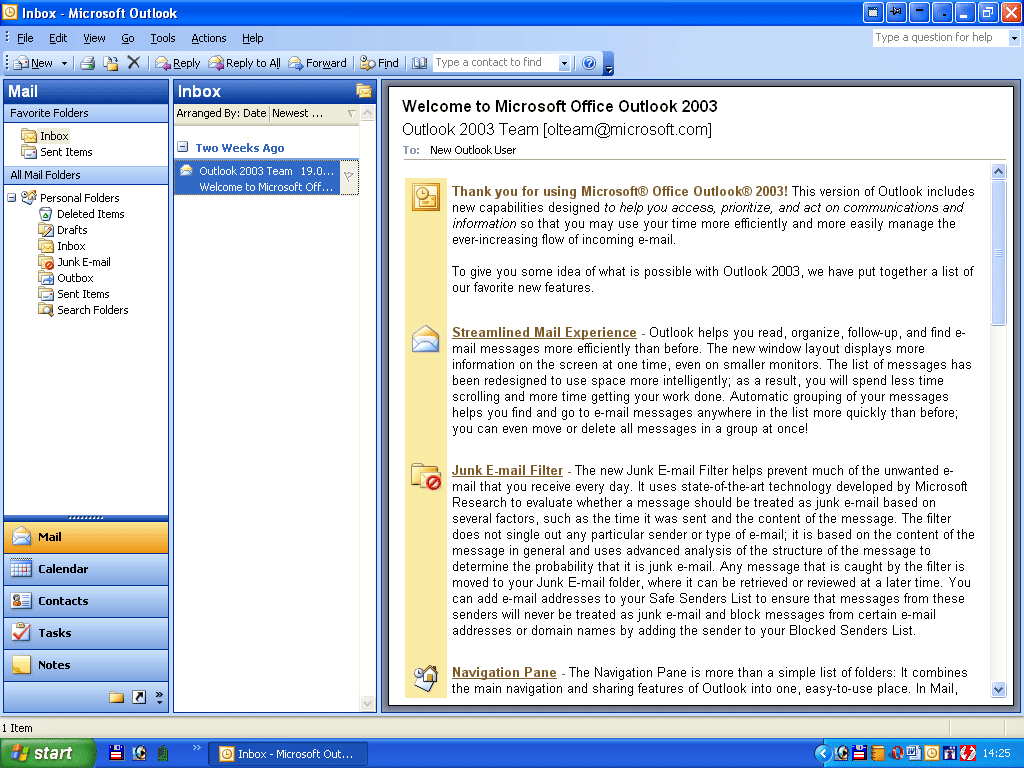The height and width of the screenshot is (768, 1024).
Task: Click 'Type a question for help' box
Action: (x=940, y=37)
